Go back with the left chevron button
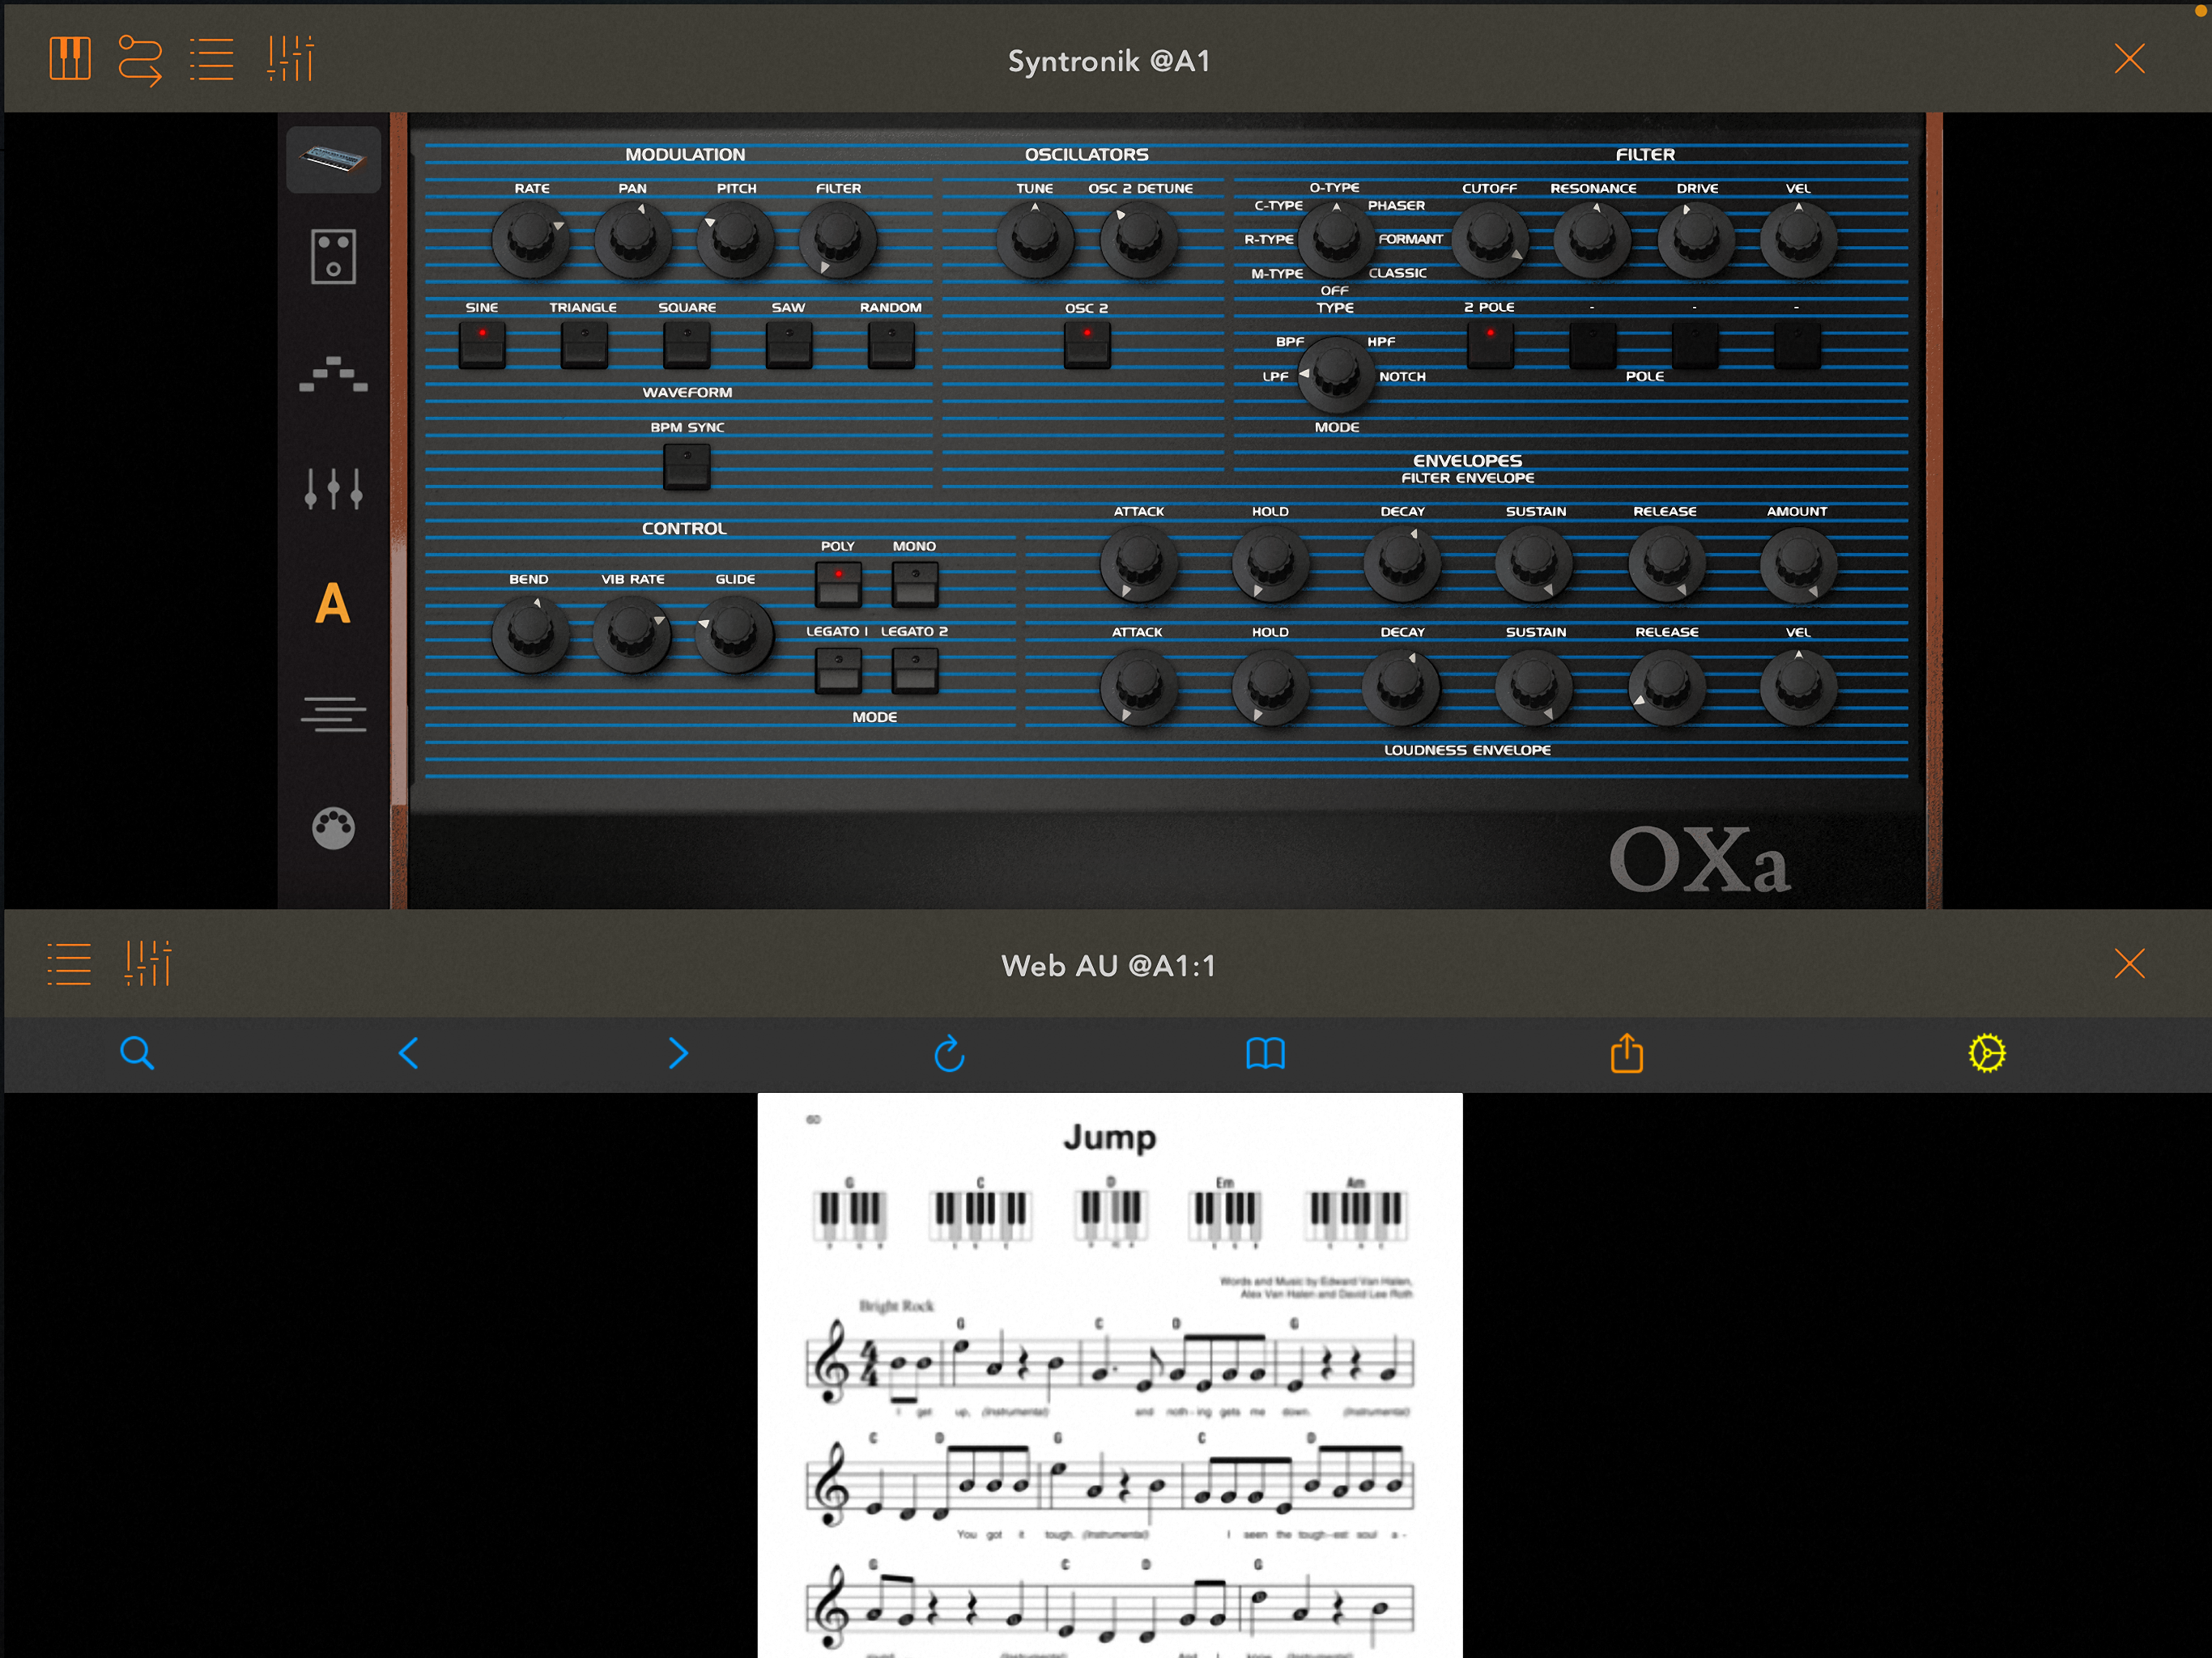Screen dimensions: 2212x1658 coord(408,1053)
